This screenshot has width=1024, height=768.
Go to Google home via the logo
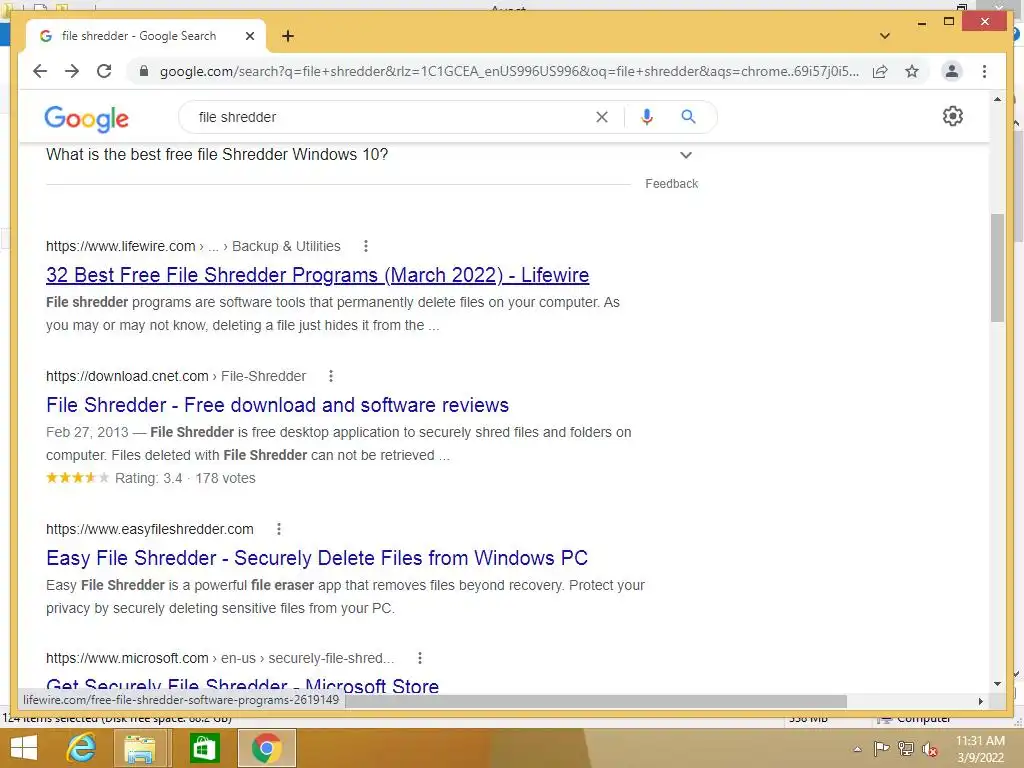[x=86, y=118]
